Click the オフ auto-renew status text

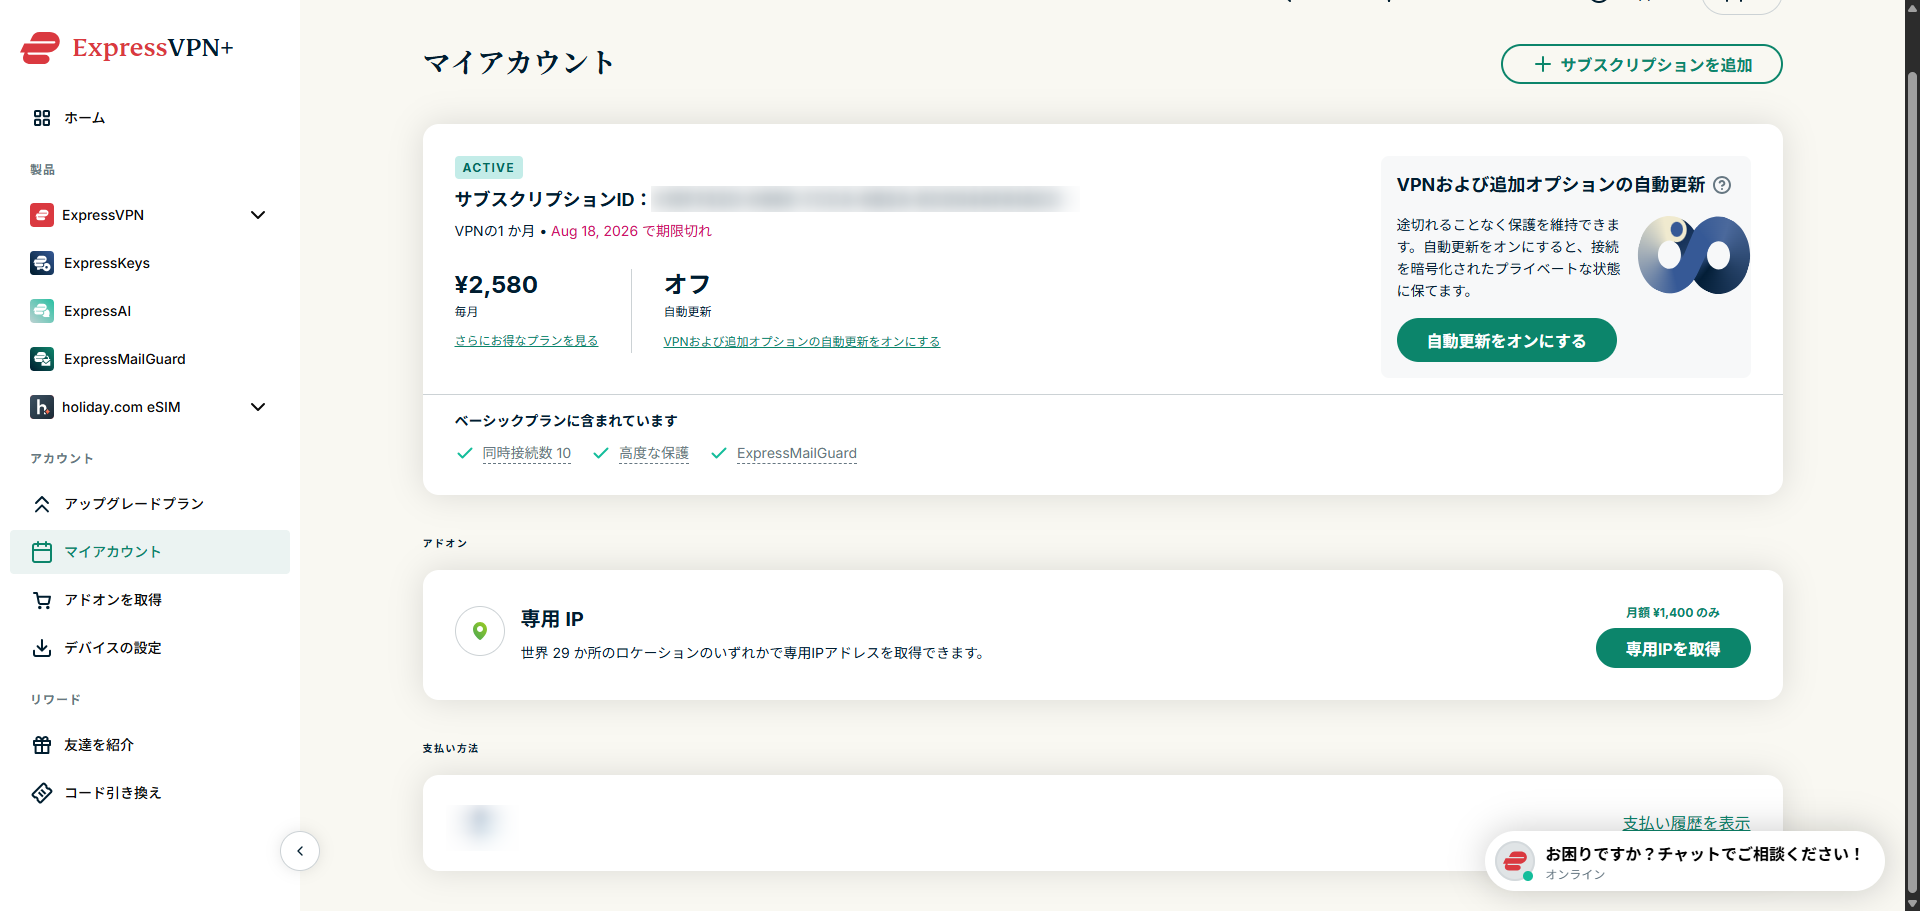coord(687,285)
